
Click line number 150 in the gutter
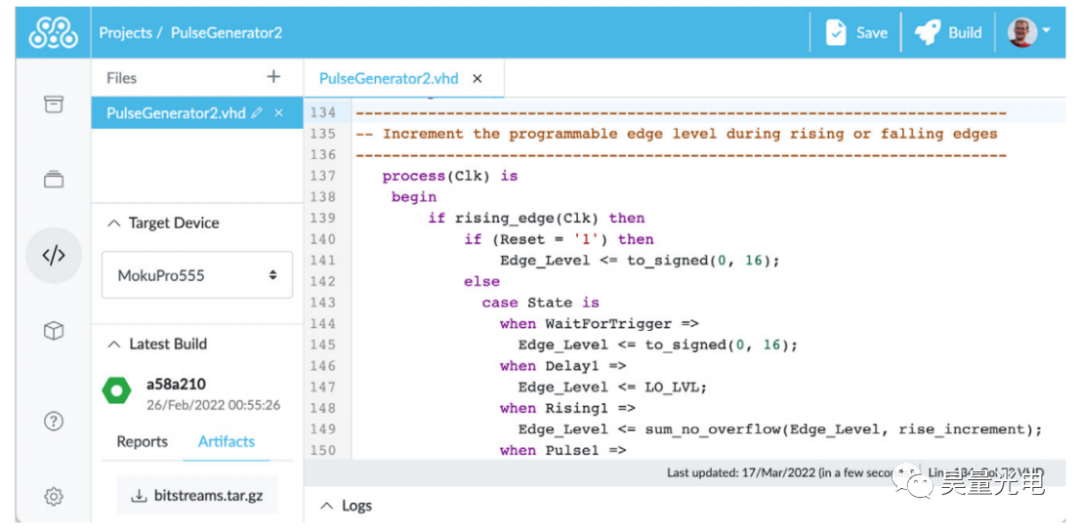(x=323, y=450)
